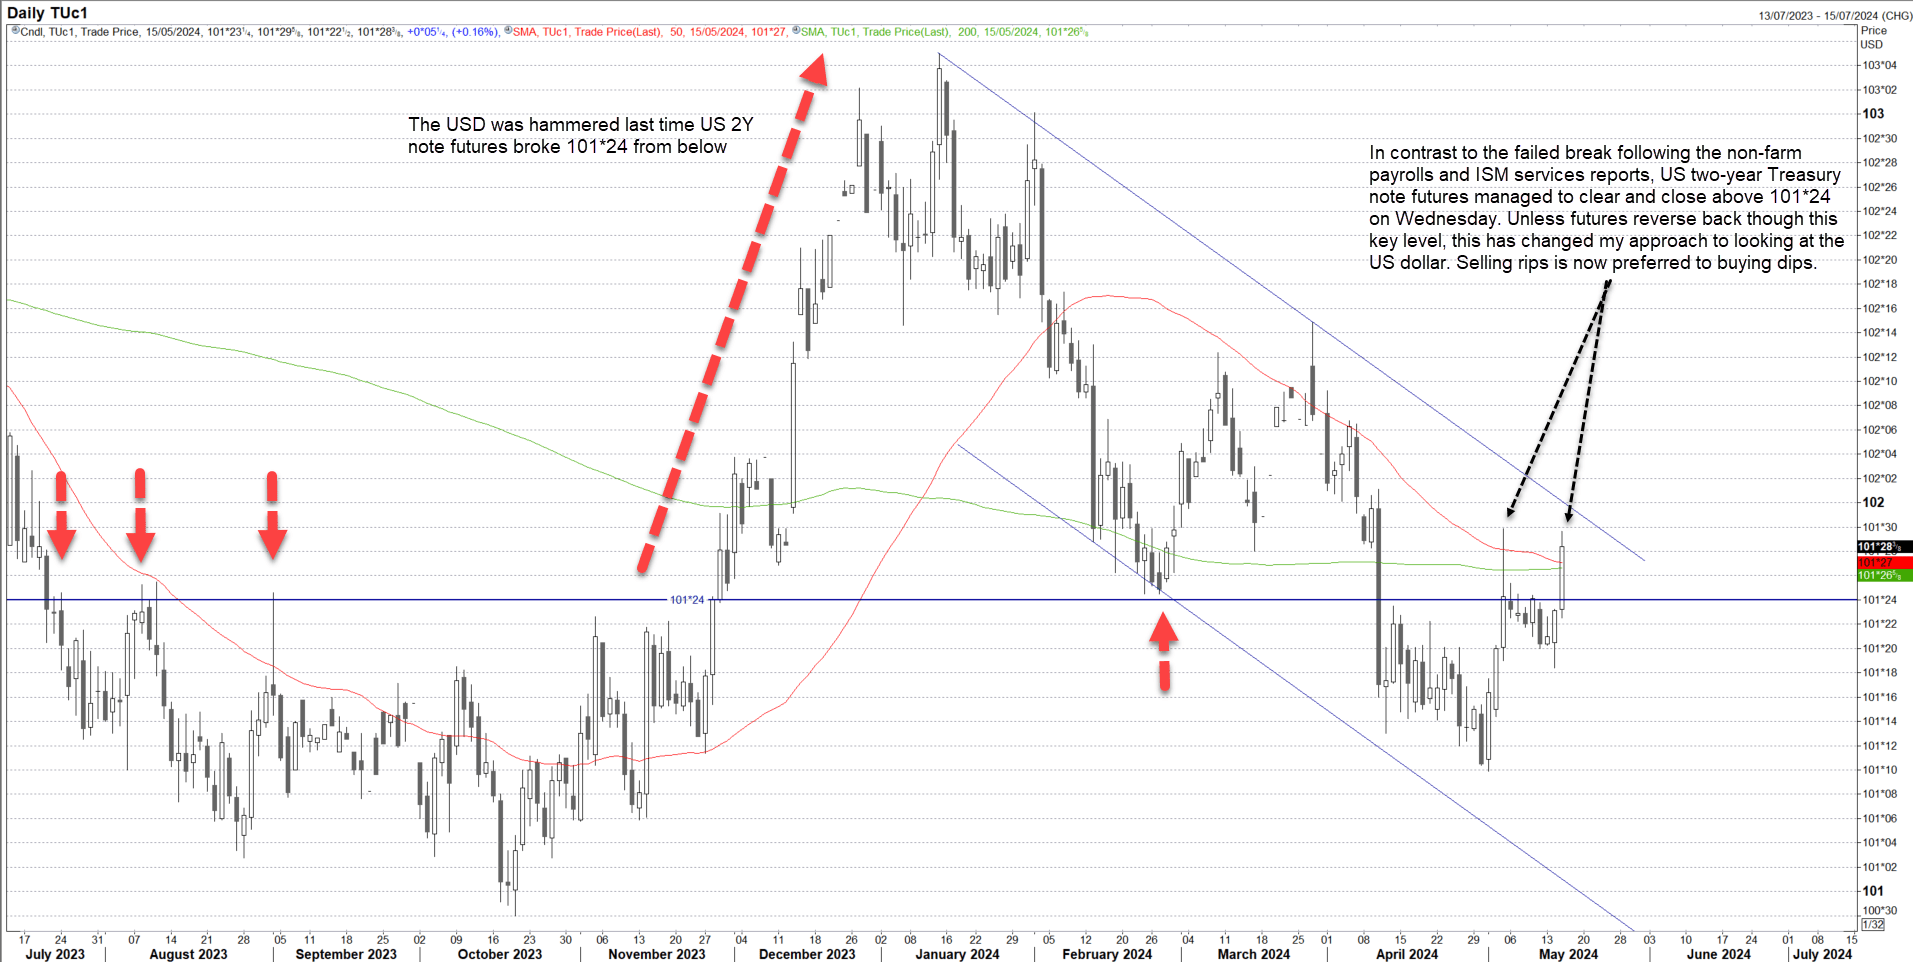Select the green SMA 200 legend entry text

944,32
